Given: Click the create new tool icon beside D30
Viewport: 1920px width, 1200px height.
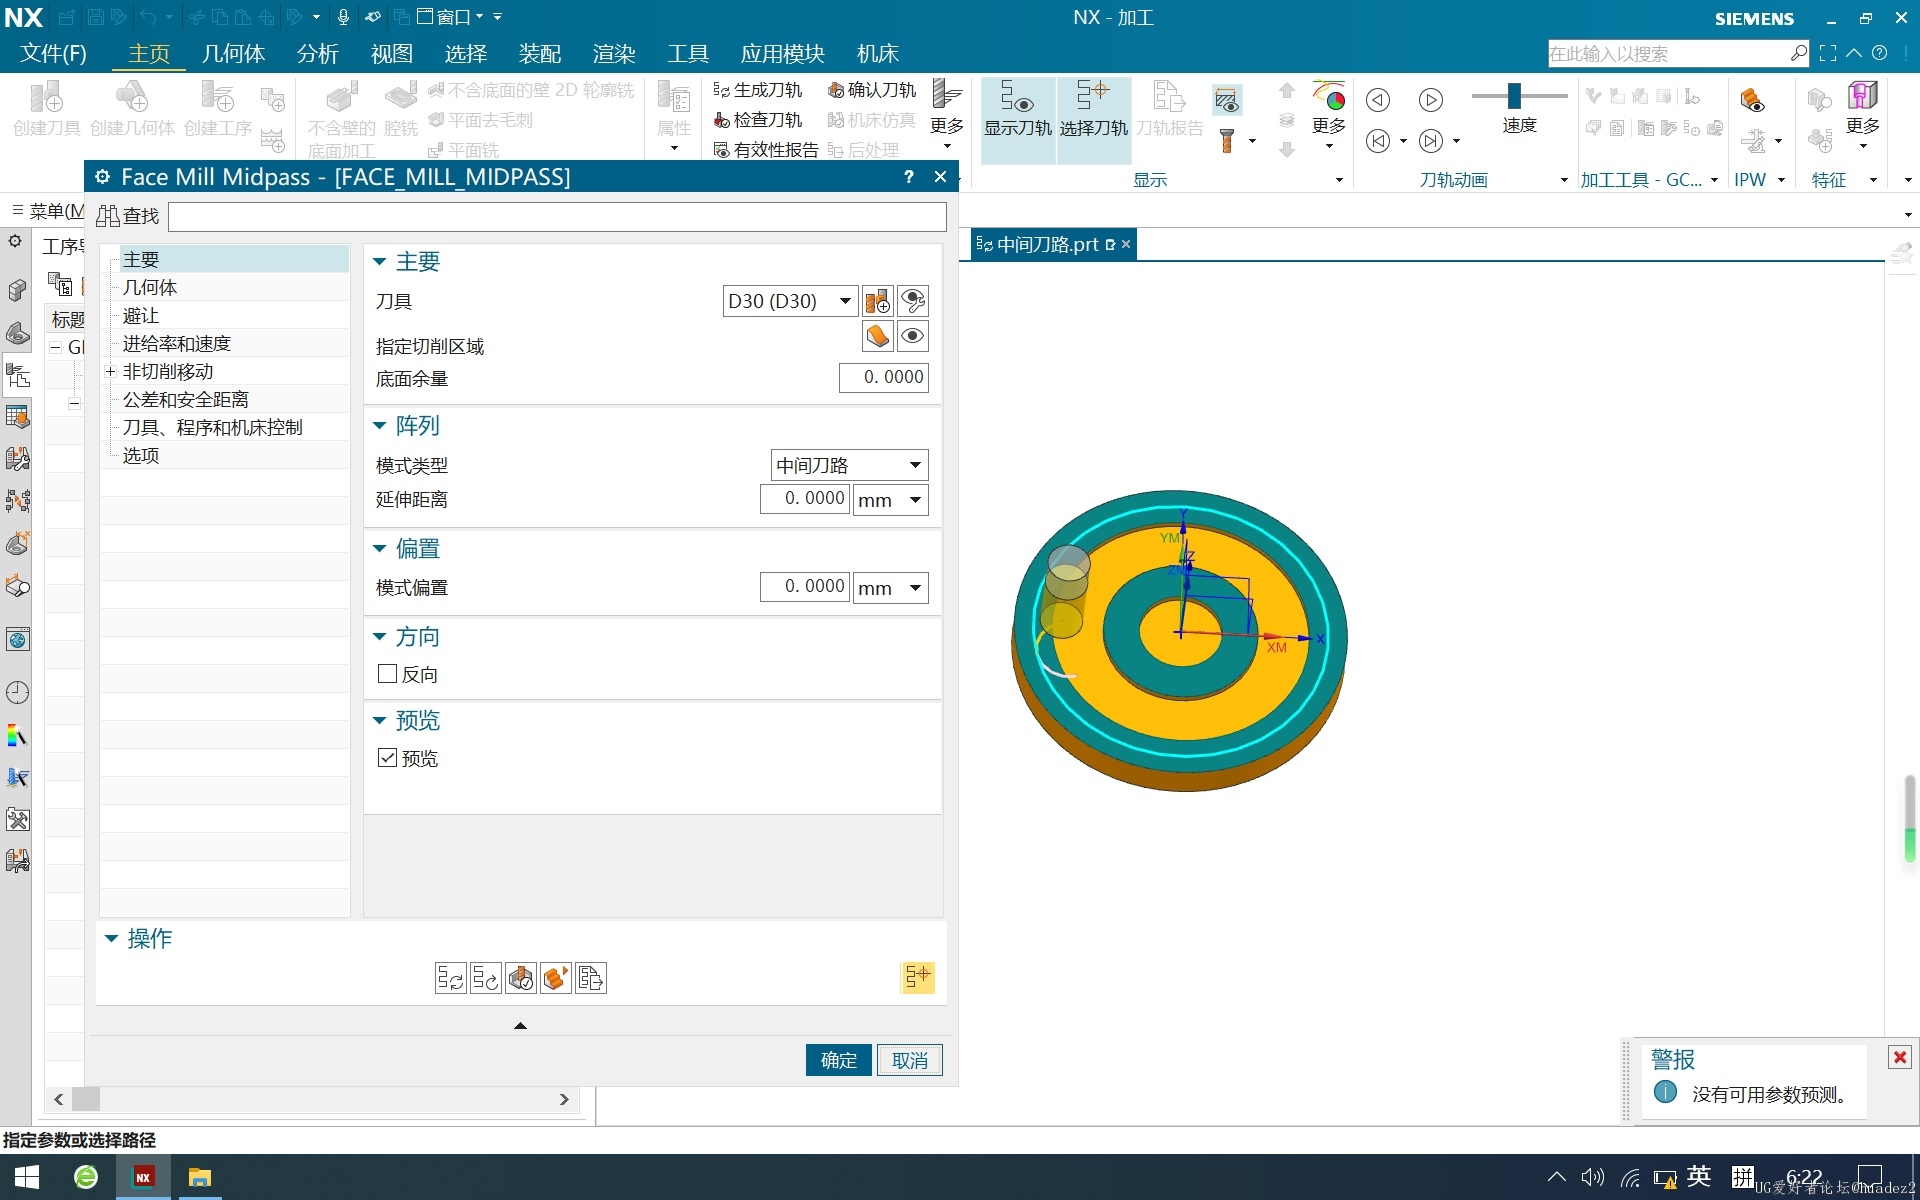Looking at the screenshot, I should pyautogui.click(x=877, y=301).
